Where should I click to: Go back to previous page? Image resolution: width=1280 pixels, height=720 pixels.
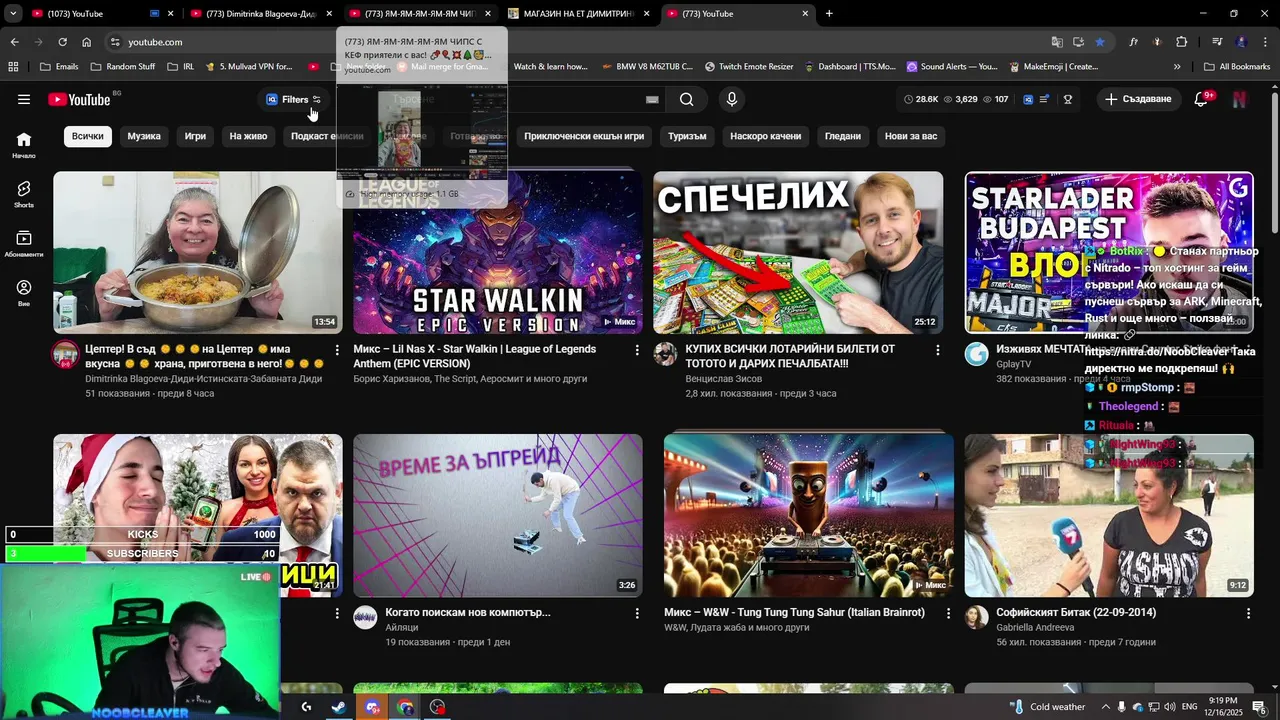pos(14,42)
